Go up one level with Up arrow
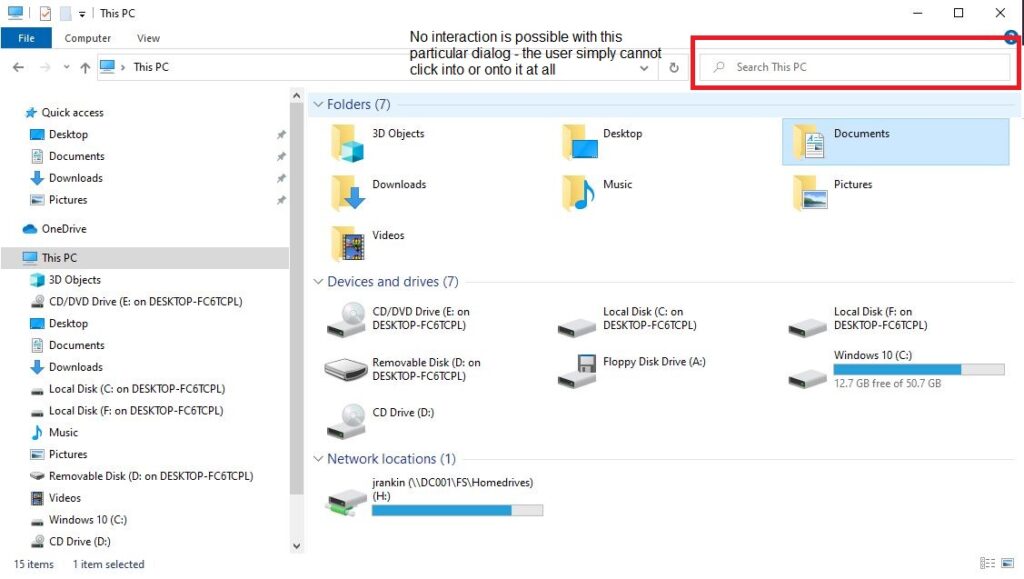The height and width of the screenshot is (579, 1024). (x=85, y=68)
